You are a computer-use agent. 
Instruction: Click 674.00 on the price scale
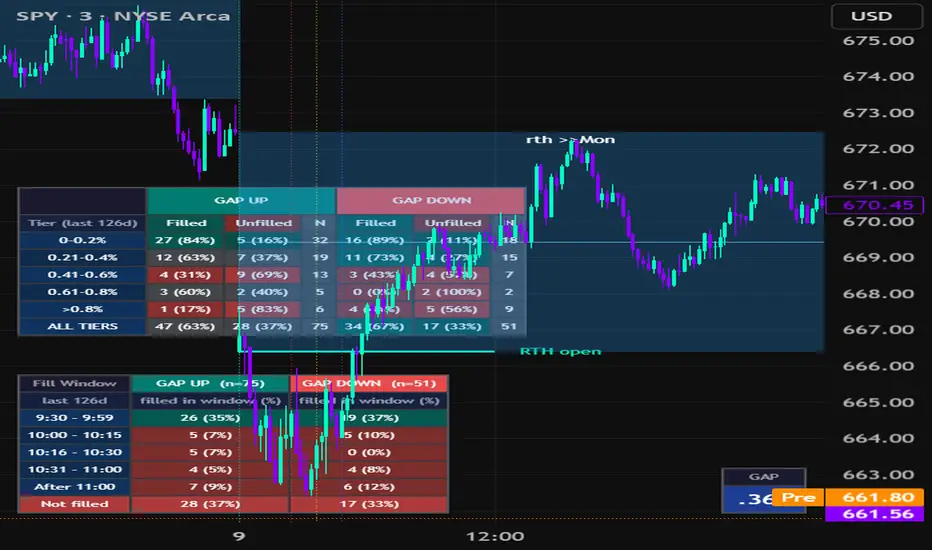tap(878, 77)
